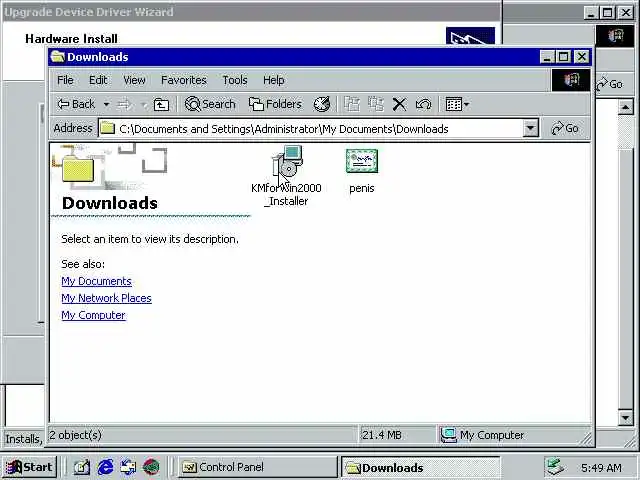The height and width of the screenshot is (480, 640).
Task: Click the Forward arrow toolbar button
Action: (x=124, y=105)
